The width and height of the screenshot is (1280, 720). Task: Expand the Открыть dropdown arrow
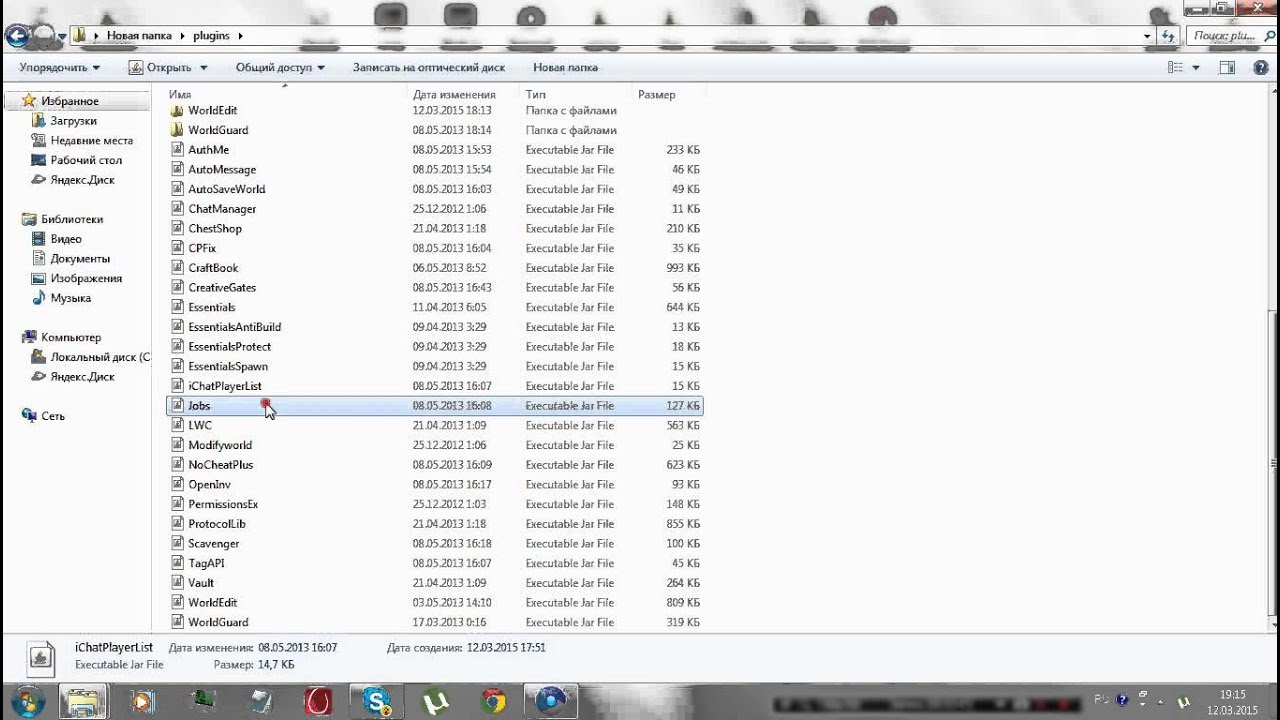pyautogui.click(x=203, y=67)
